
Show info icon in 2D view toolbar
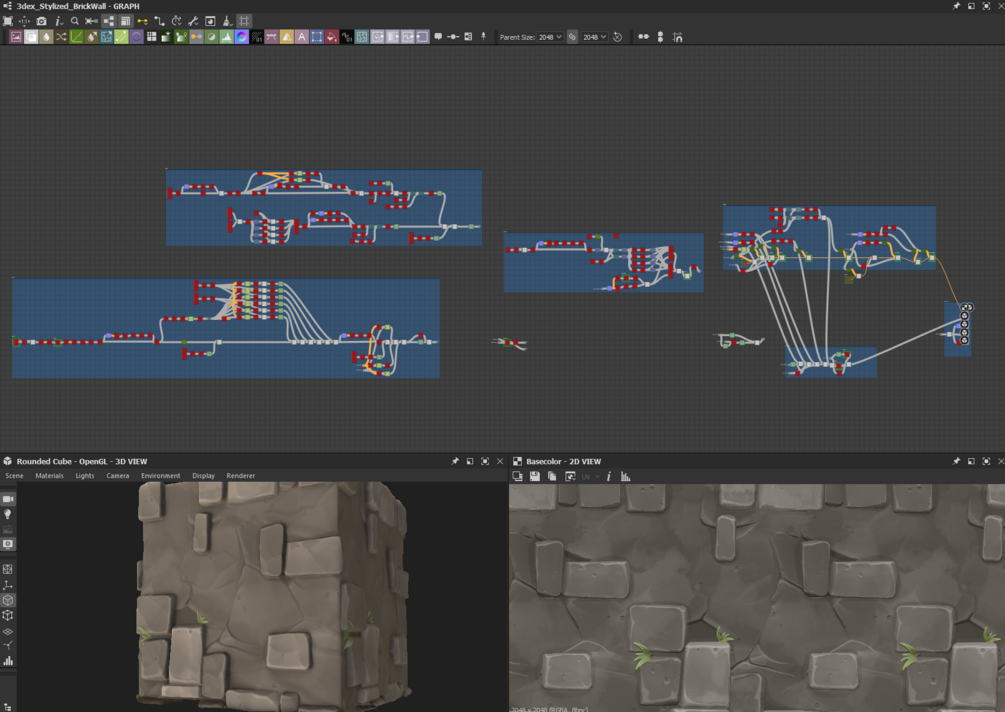coord(608,476)
